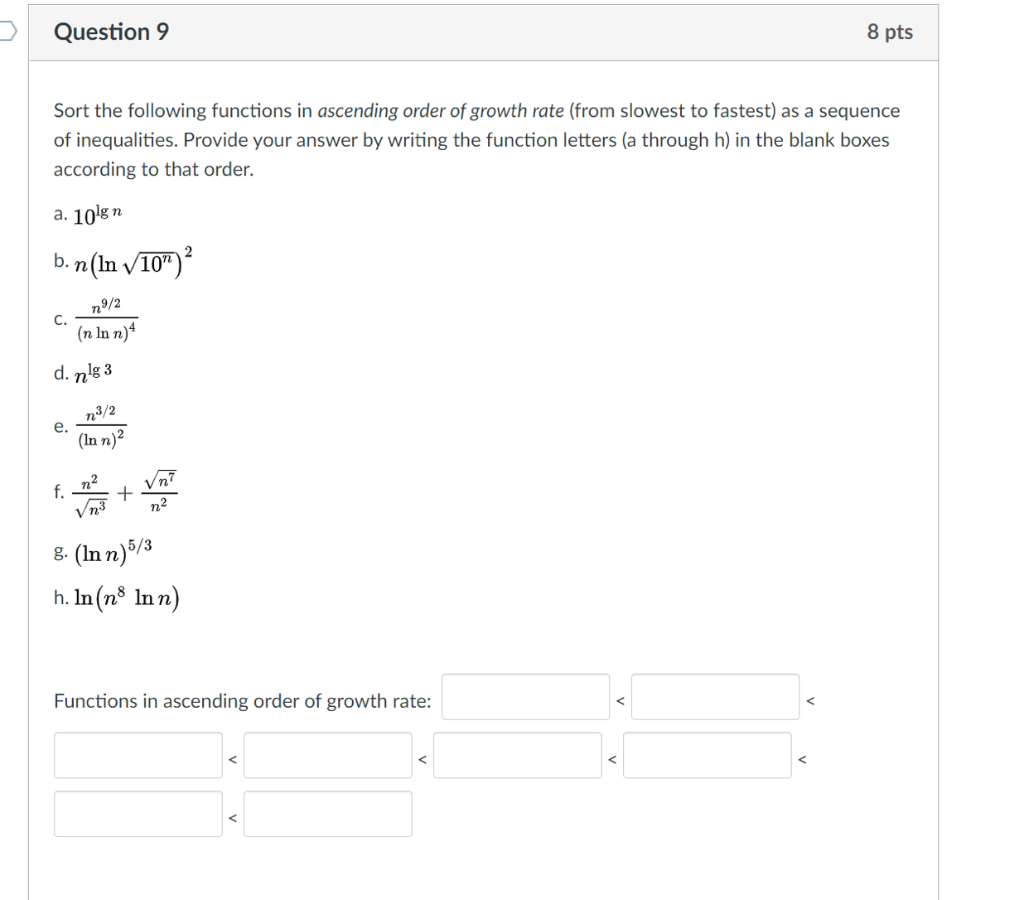The width and height of the screenshot is (1024, 900).
Task: Click the Question 9 header
Action: click(x=111, y=31)
